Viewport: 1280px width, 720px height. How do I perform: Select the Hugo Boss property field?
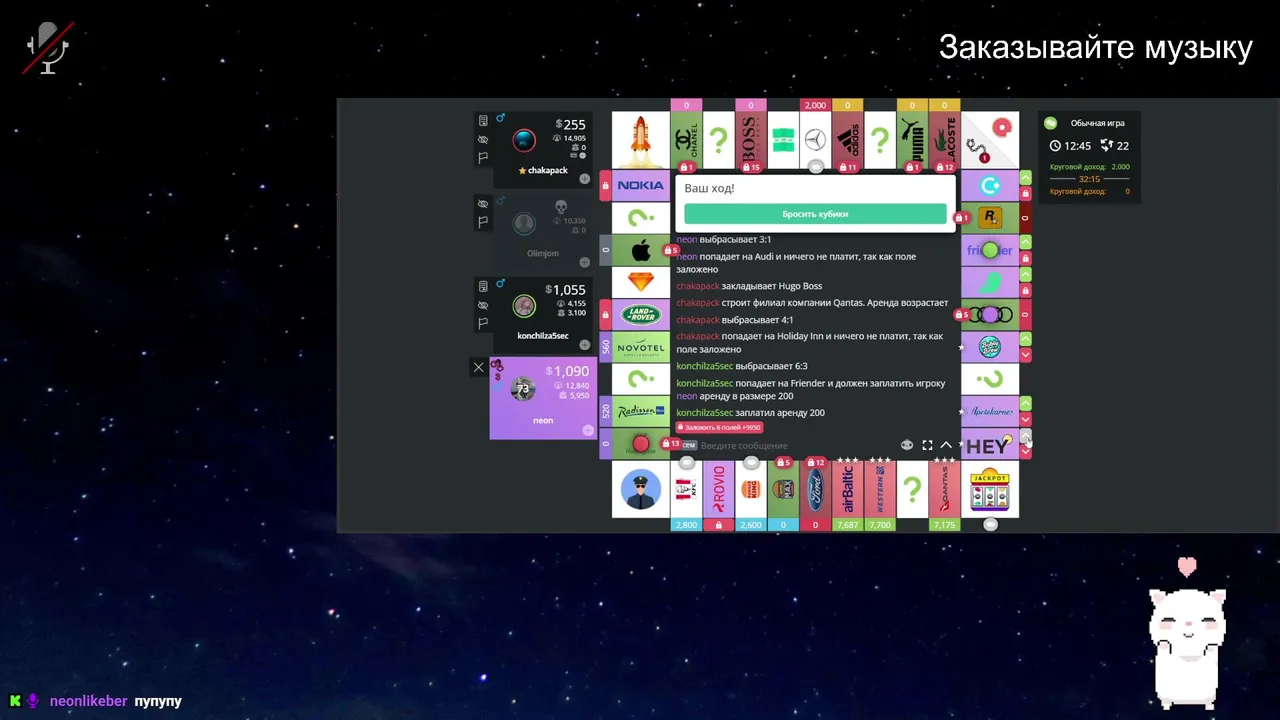pyautogui.click(x=750, y=140)
